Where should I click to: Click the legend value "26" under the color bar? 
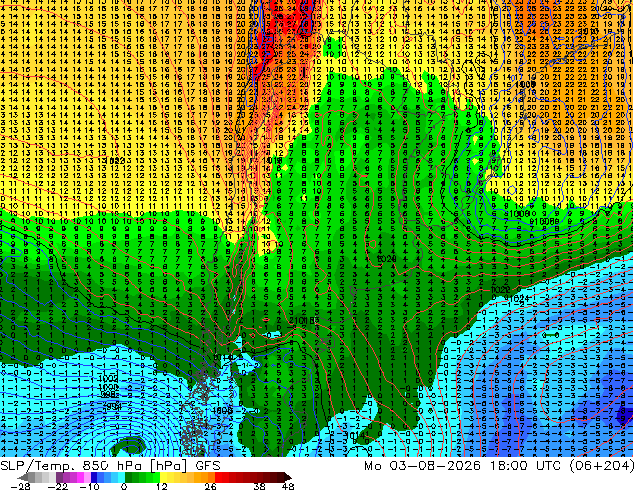pos(210,486)
